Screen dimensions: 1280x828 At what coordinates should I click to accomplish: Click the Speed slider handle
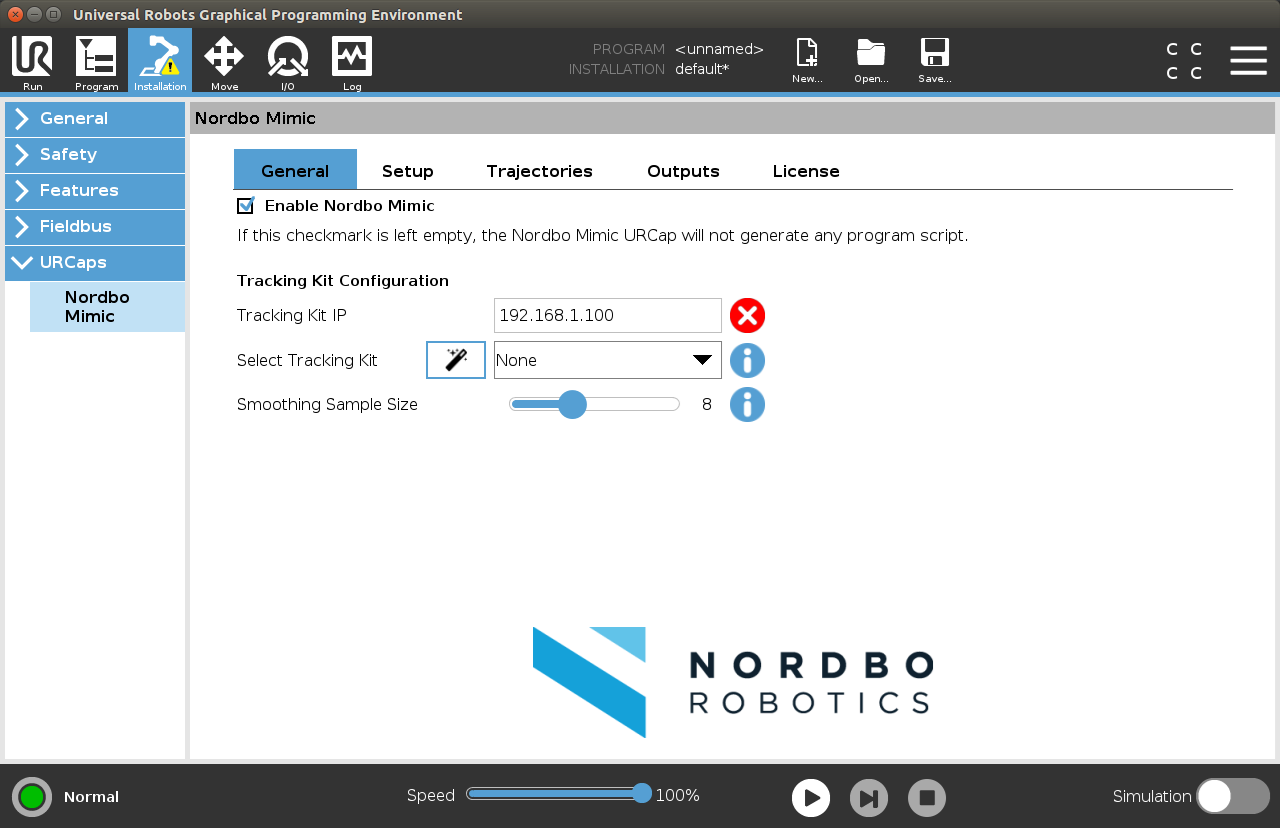(642, 794)
